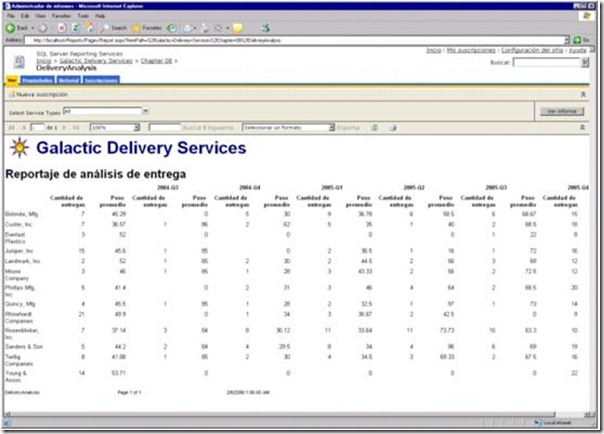Viewport: 604px width, 434px height.
Task: Click the Windows flag logo
Action: tap(587, 16)
